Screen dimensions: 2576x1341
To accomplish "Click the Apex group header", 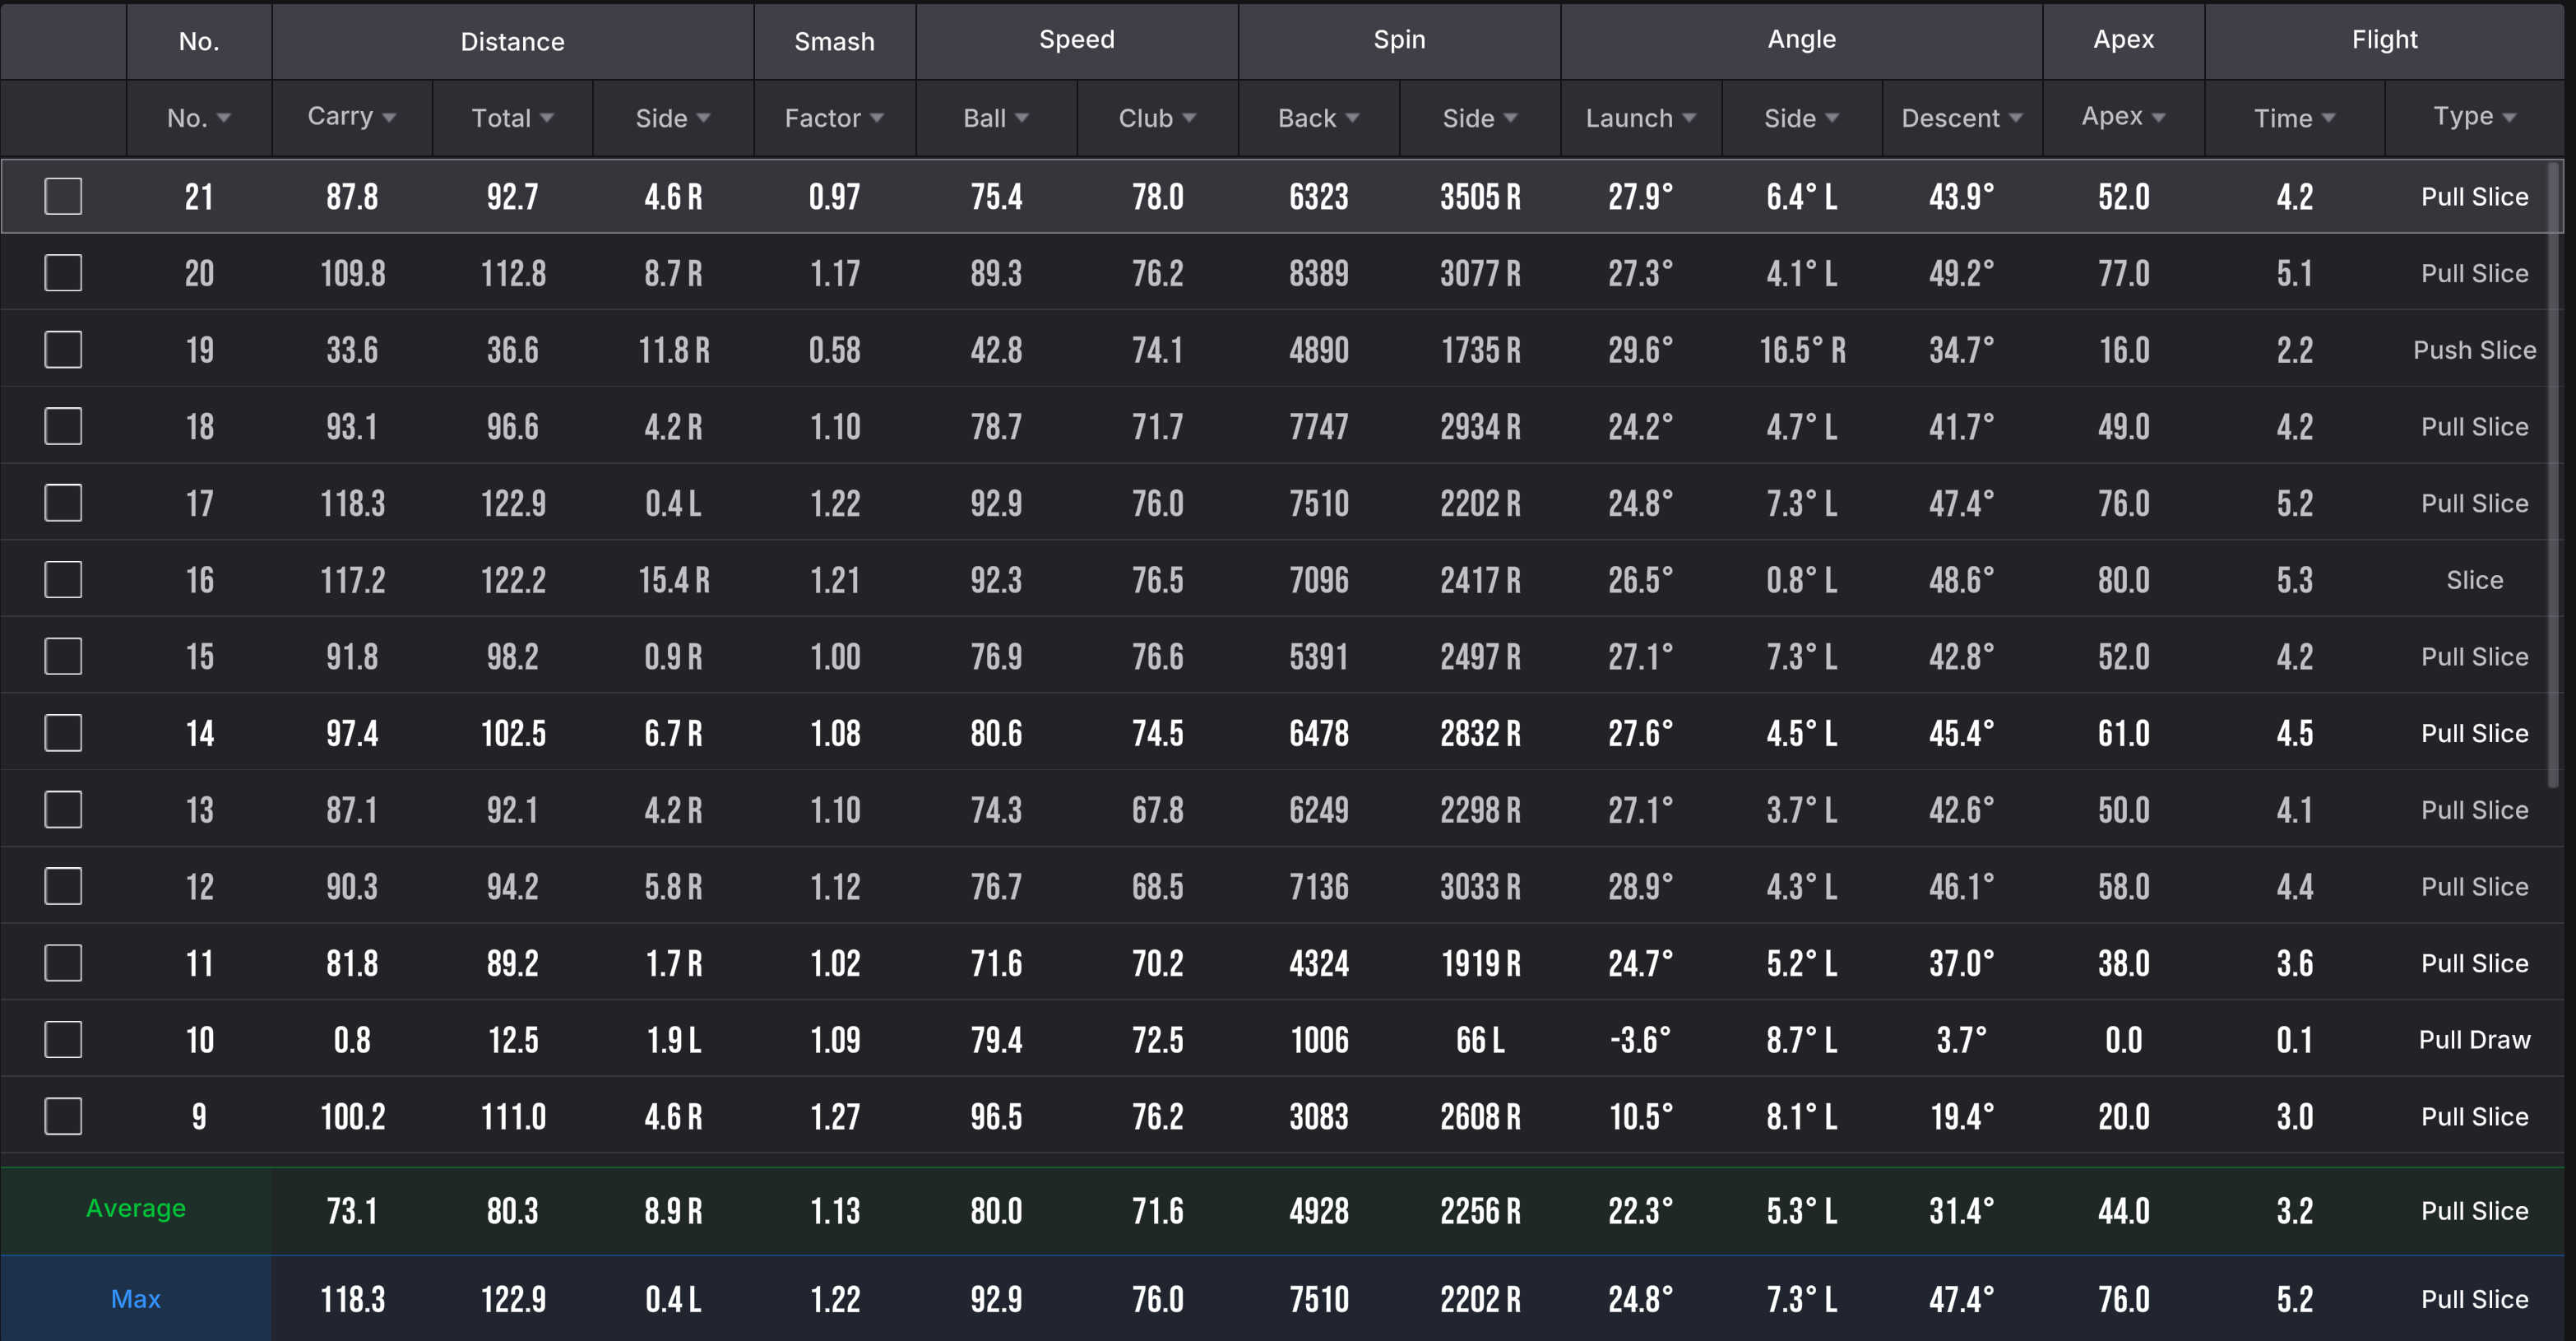I will click(x=2123, y=41).
